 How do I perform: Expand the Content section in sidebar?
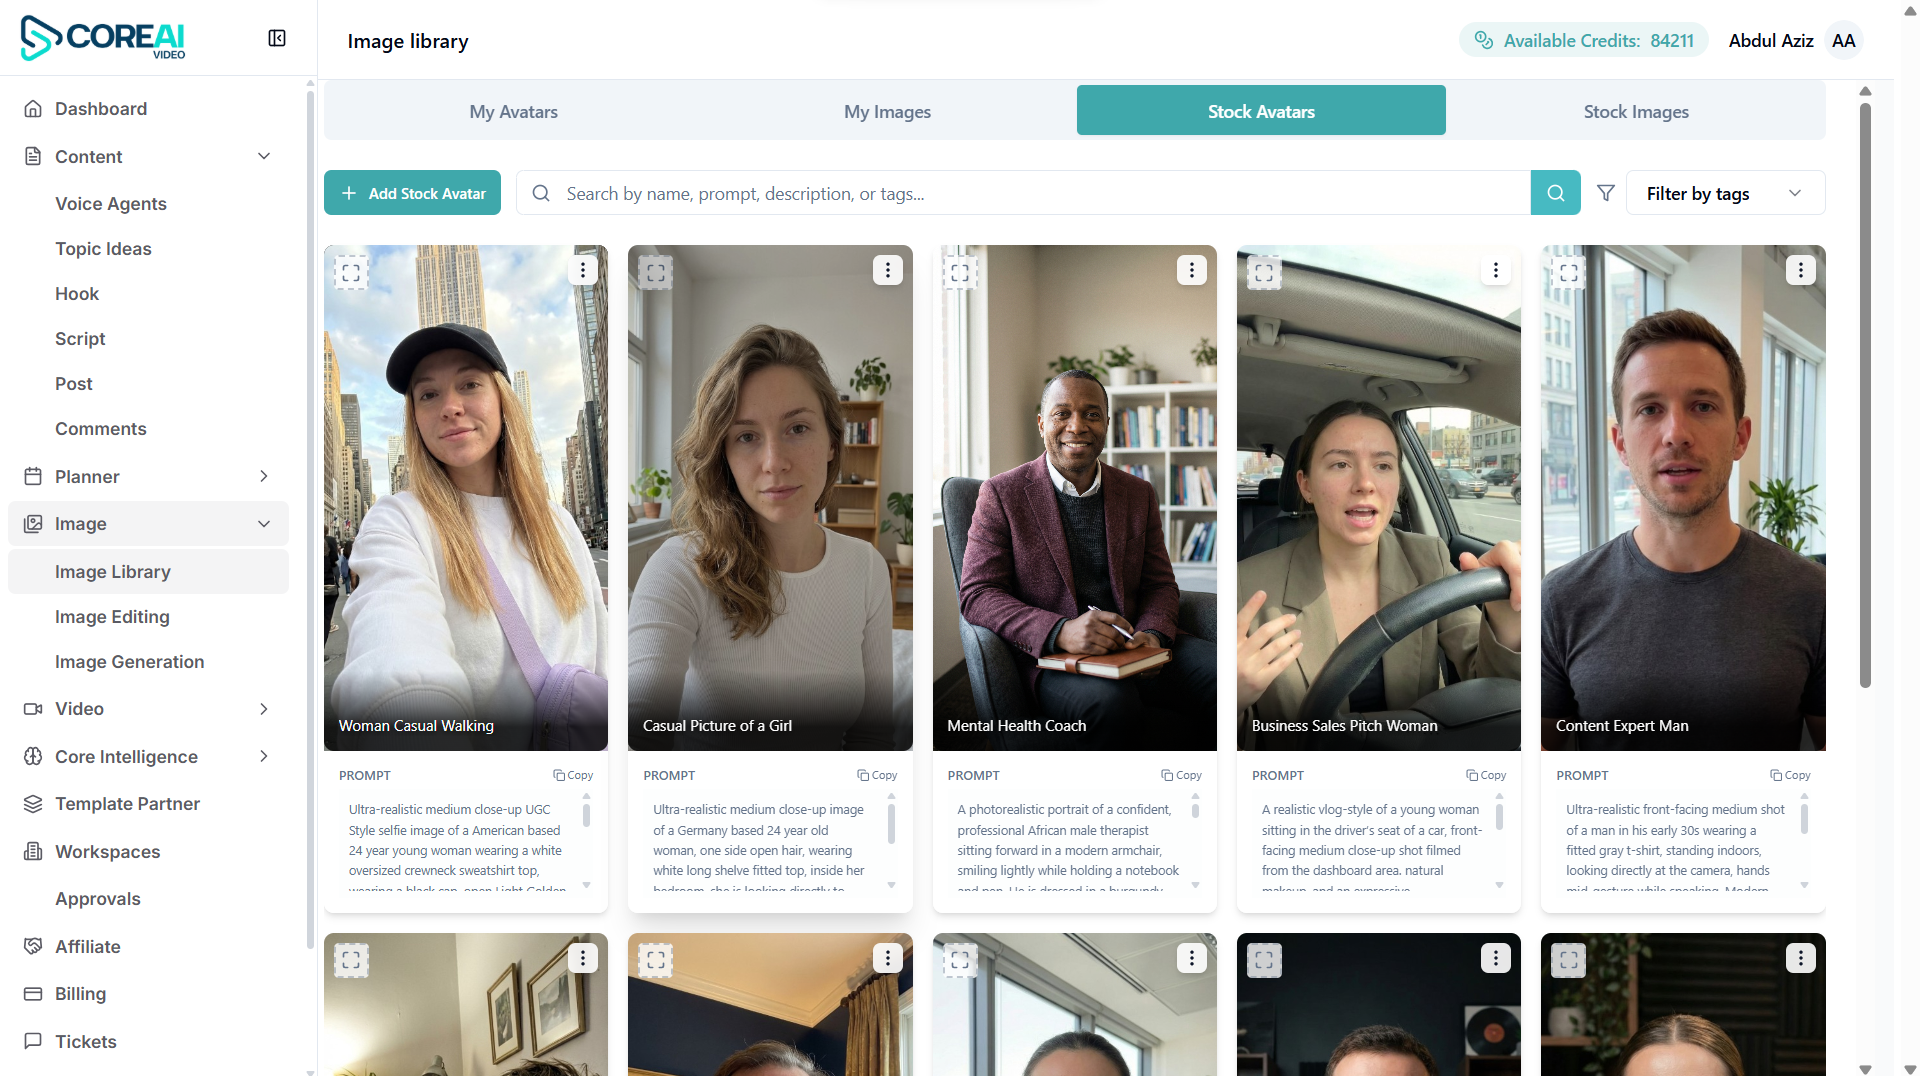click(263, 156)
